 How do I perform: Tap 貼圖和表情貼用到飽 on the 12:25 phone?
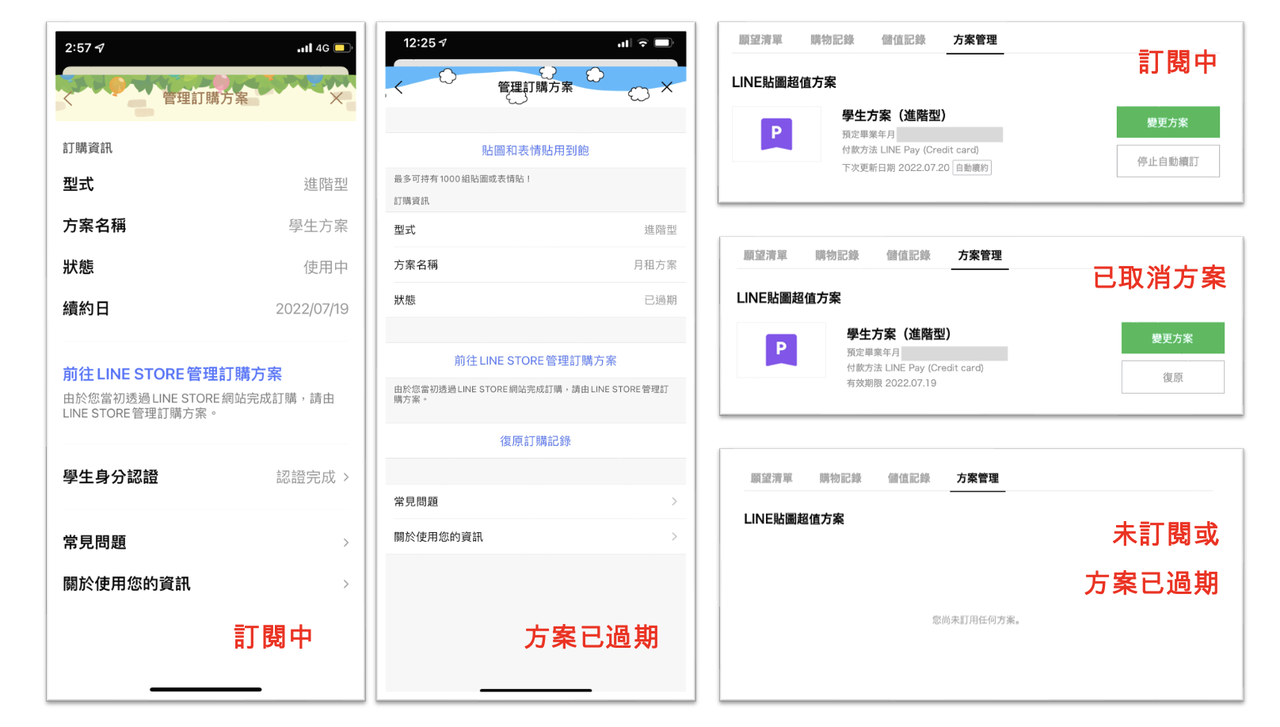pyautogui.click(x=535, y=150)
